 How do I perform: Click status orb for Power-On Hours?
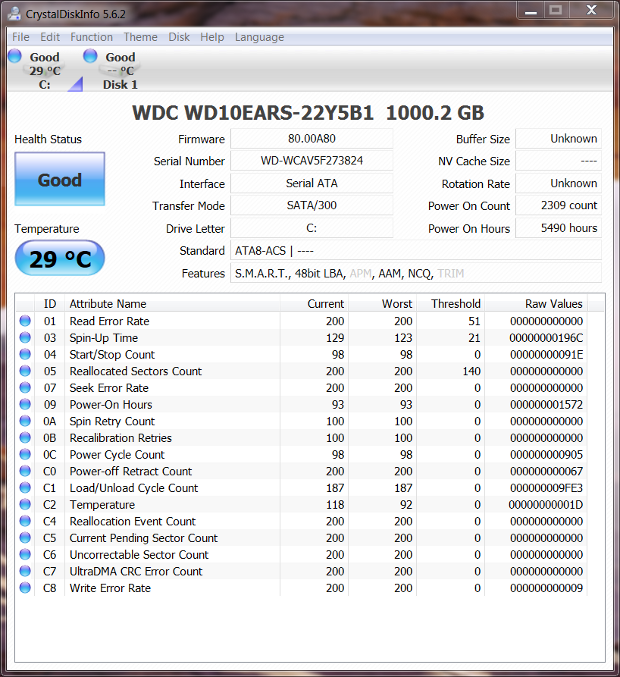click(x=26, y=405)
